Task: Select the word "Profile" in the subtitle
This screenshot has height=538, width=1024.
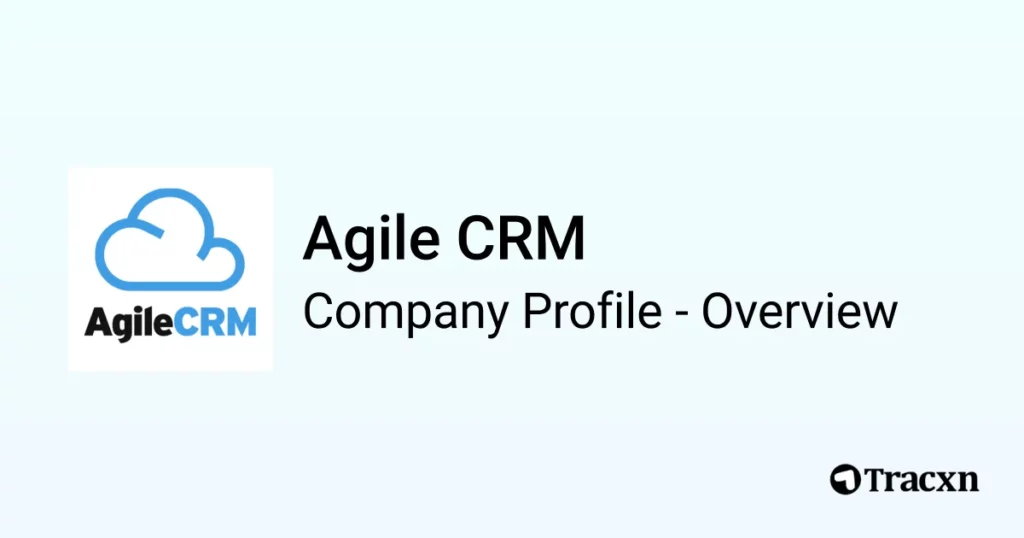Action: pos(592,311)
